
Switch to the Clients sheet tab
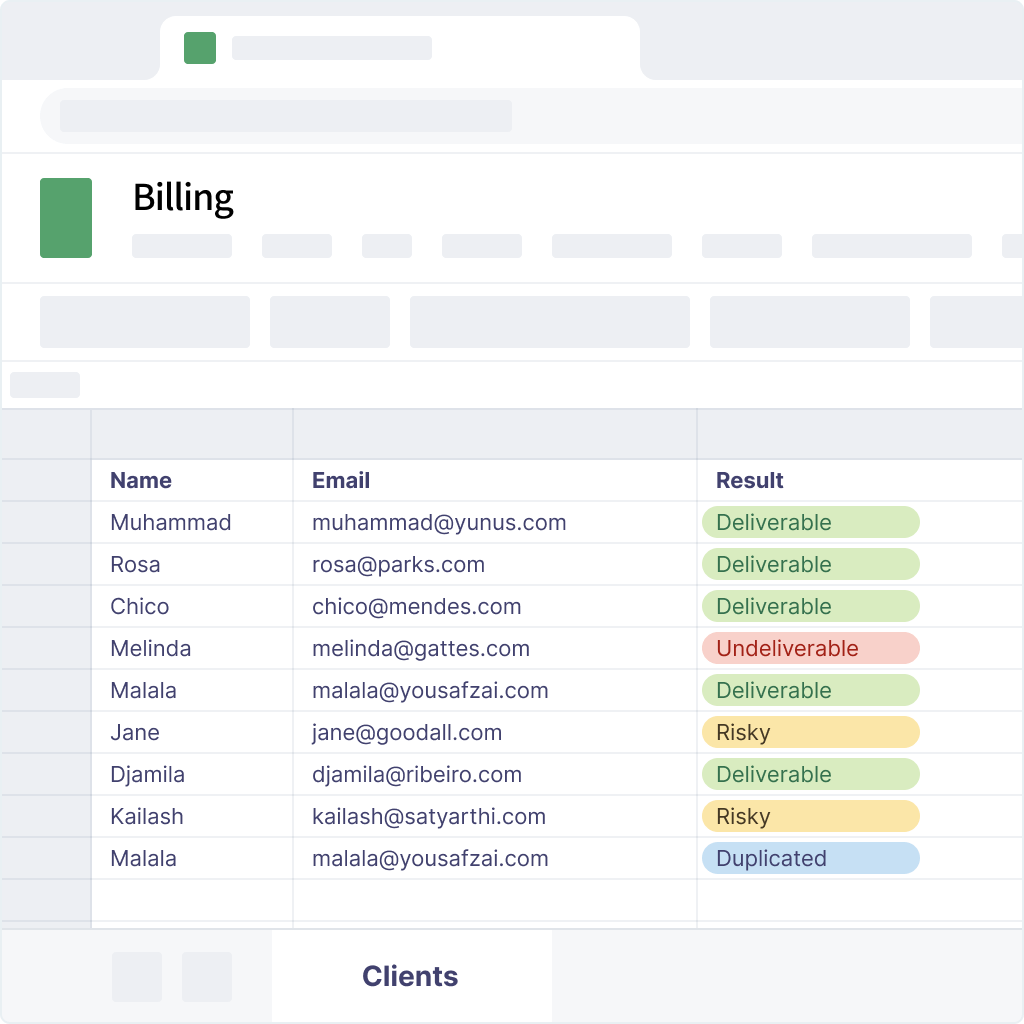click(x=411, y=976)
